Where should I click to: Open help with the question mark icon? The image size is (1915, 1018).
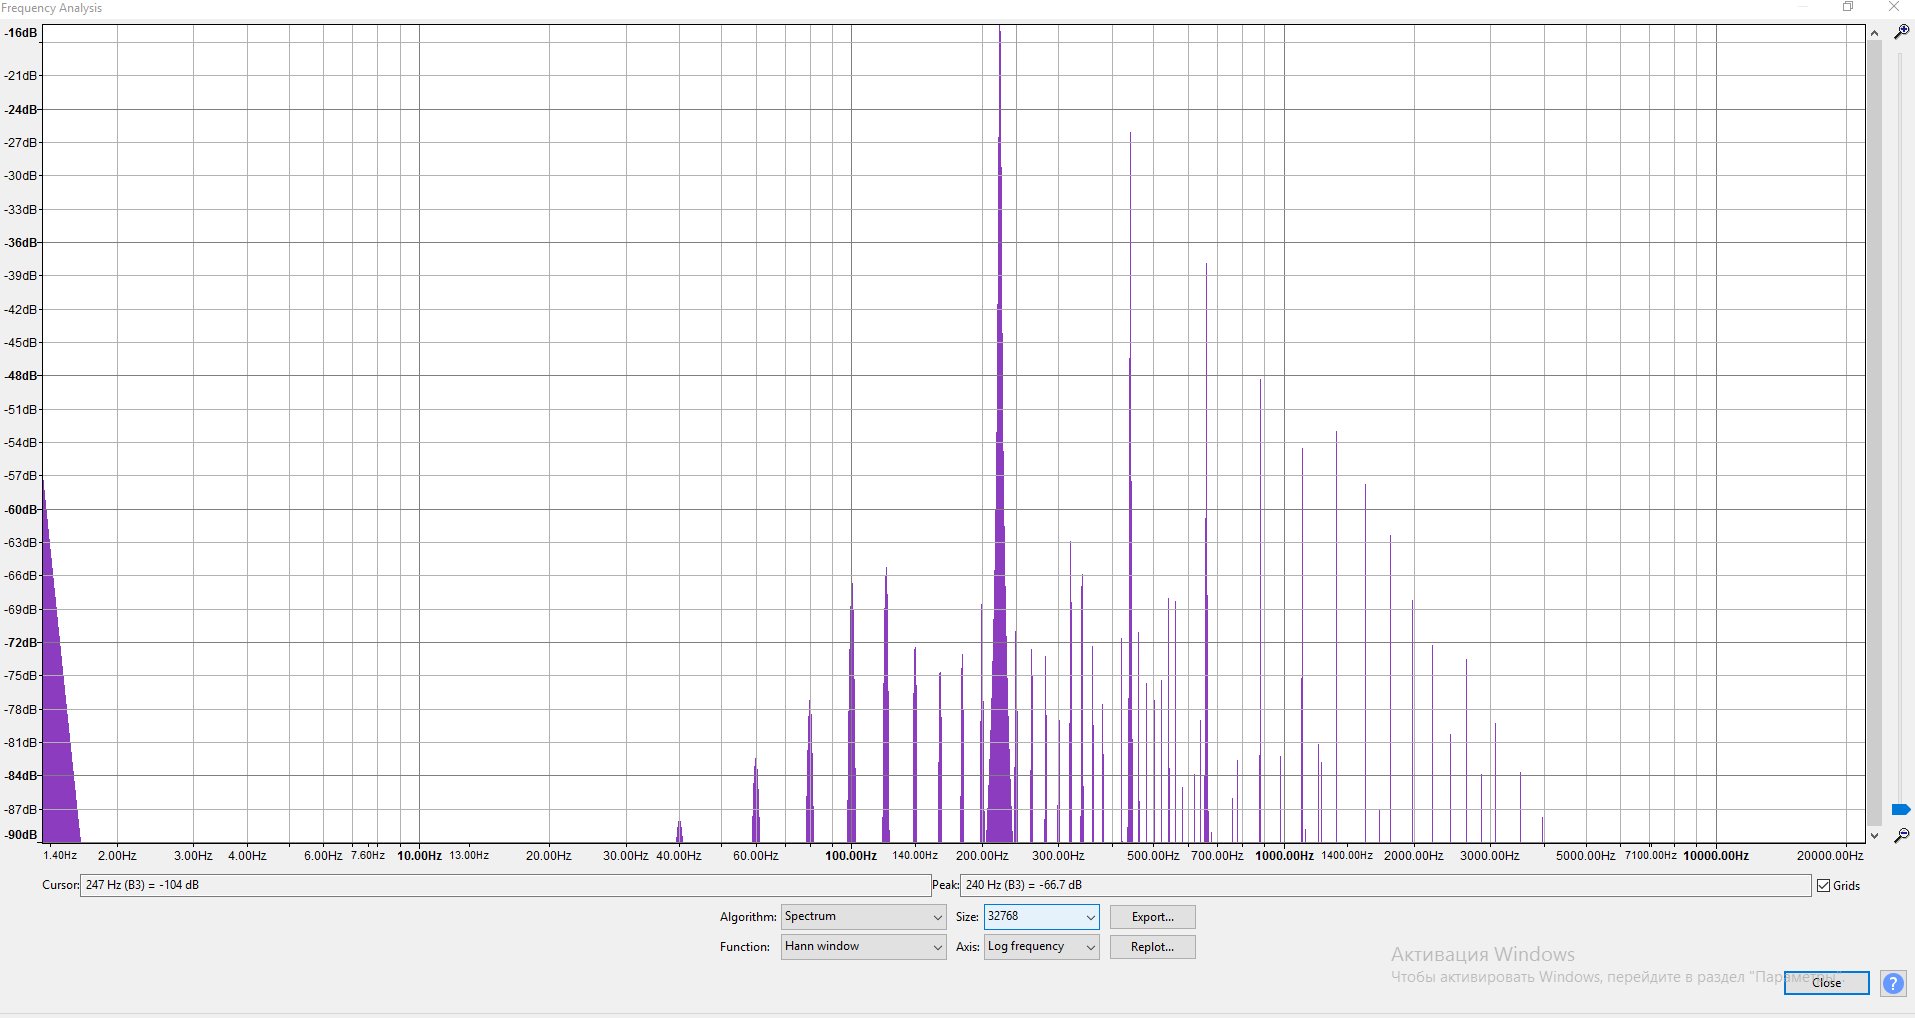(1892, 983)
